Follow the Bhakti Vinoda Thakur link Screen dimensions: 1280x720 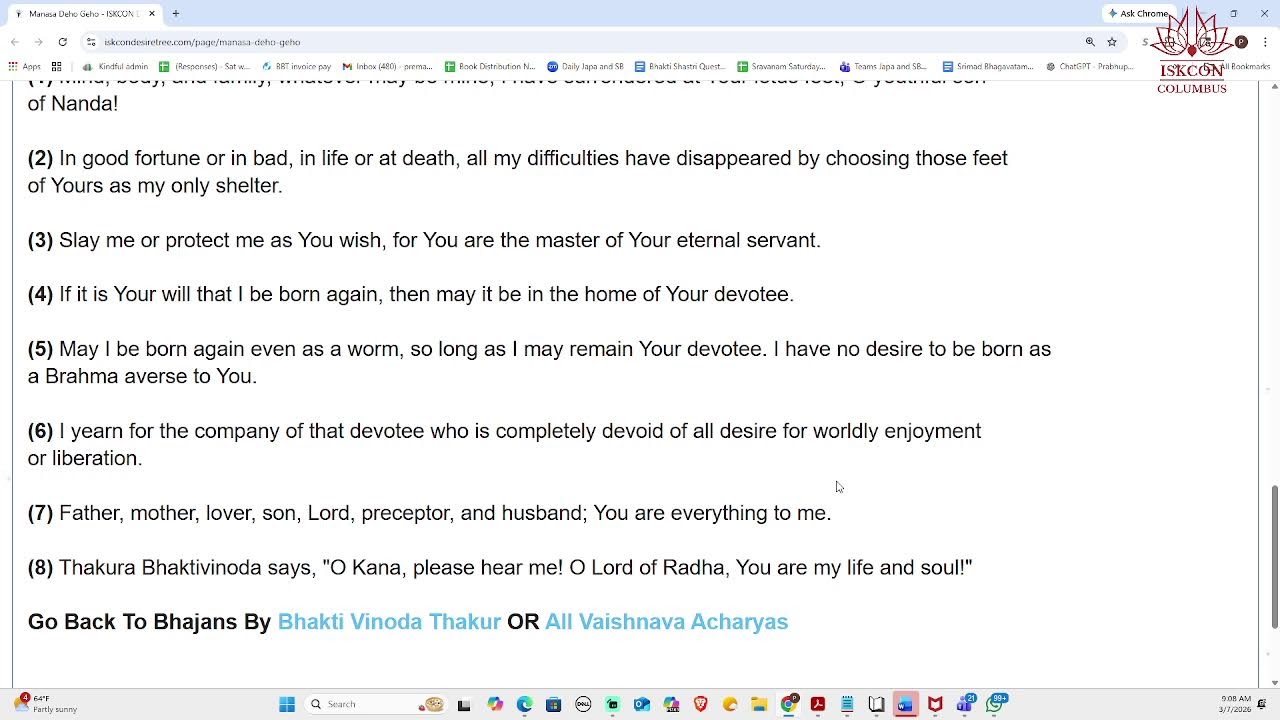389,621
